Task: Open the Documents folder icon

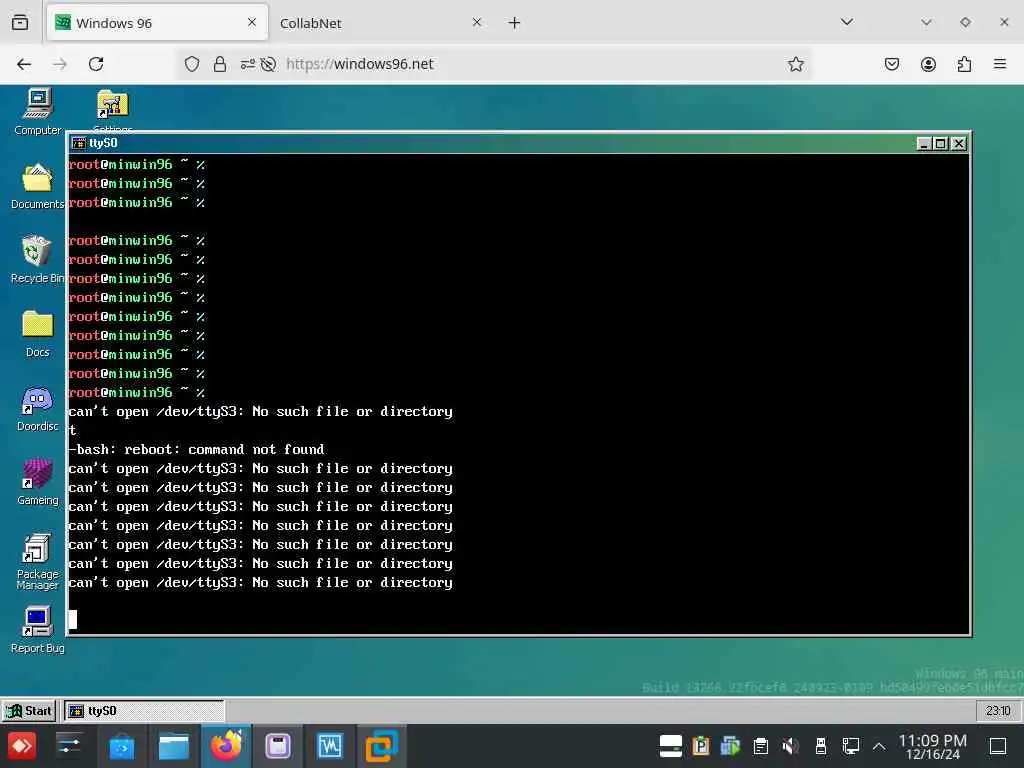Action: [x=37, y=186]
